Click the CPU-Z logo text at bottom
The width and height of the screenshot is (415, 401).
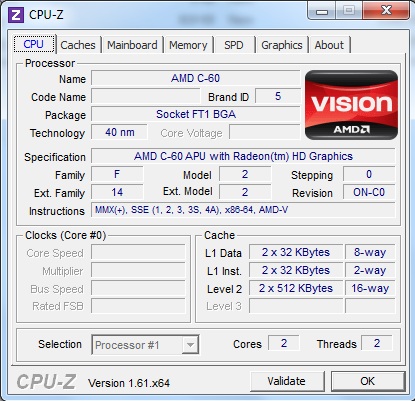point(46,381)
